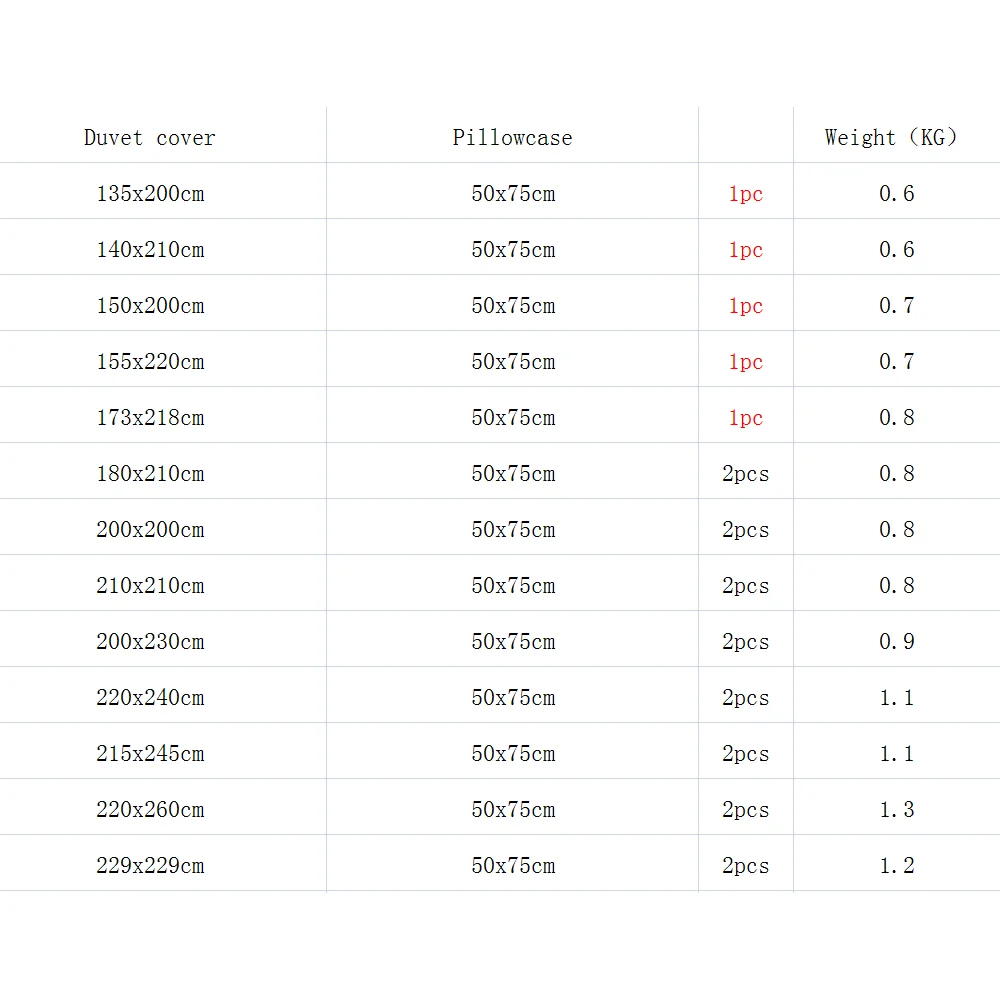1000x1000 pixels.
Task: Click the 210x210cm duvet cover cell
Action: (150, 586)
